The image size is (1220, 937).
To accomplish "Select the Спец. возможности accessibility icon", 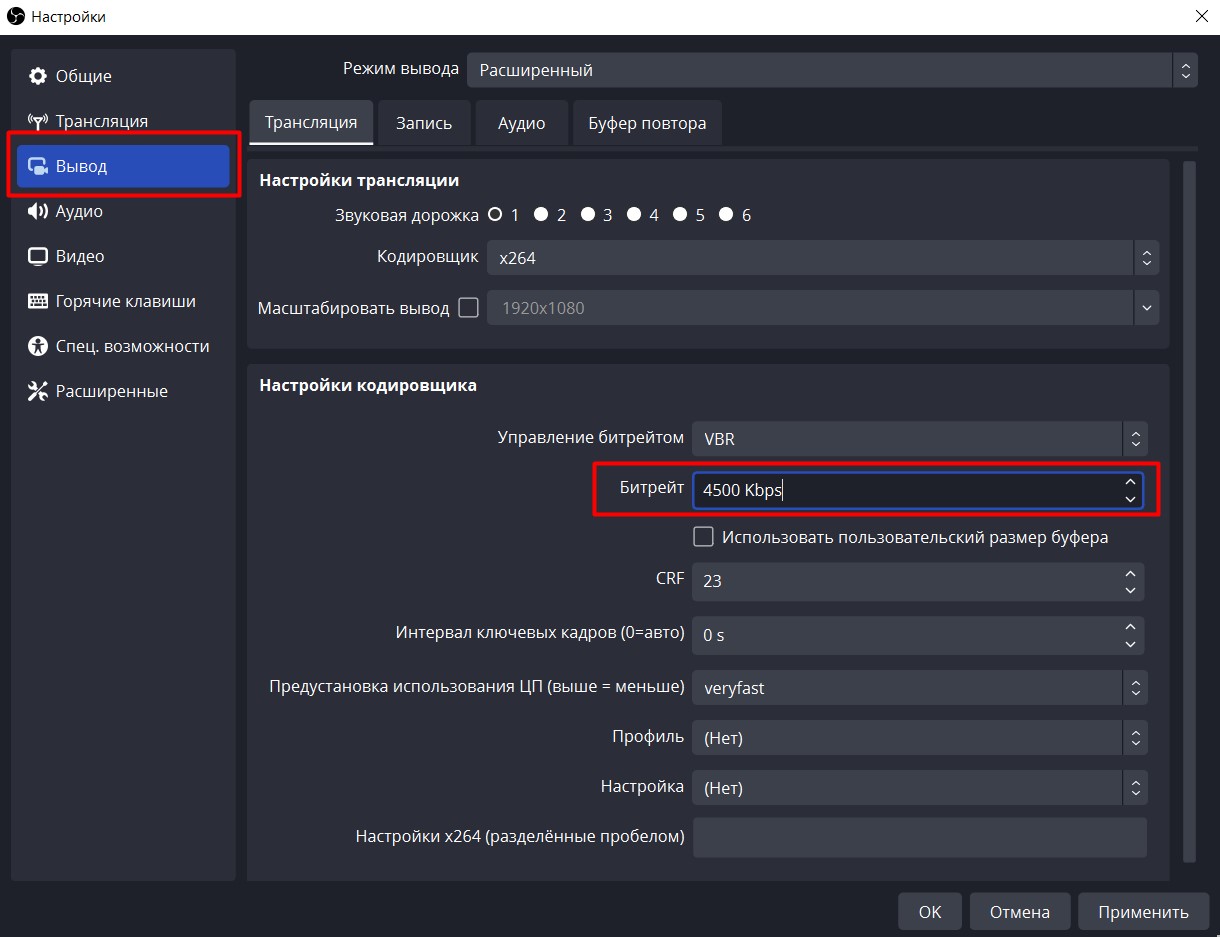I will pos(38,347).
